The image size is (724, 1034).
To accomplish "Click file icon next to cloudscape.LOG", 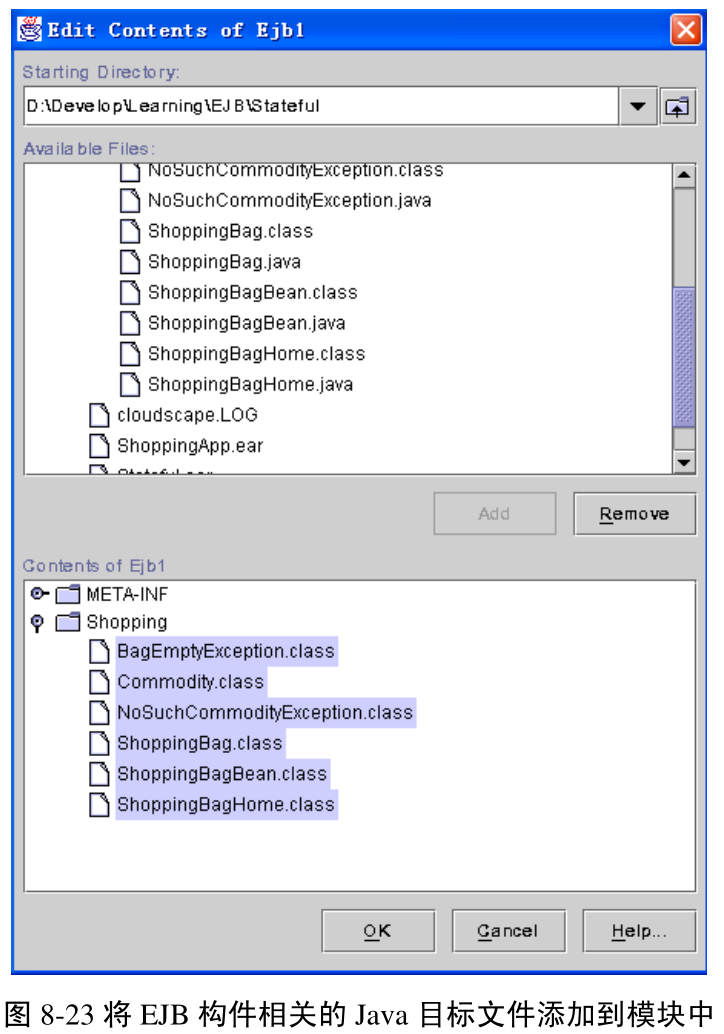I will click(x=99, y=415).
